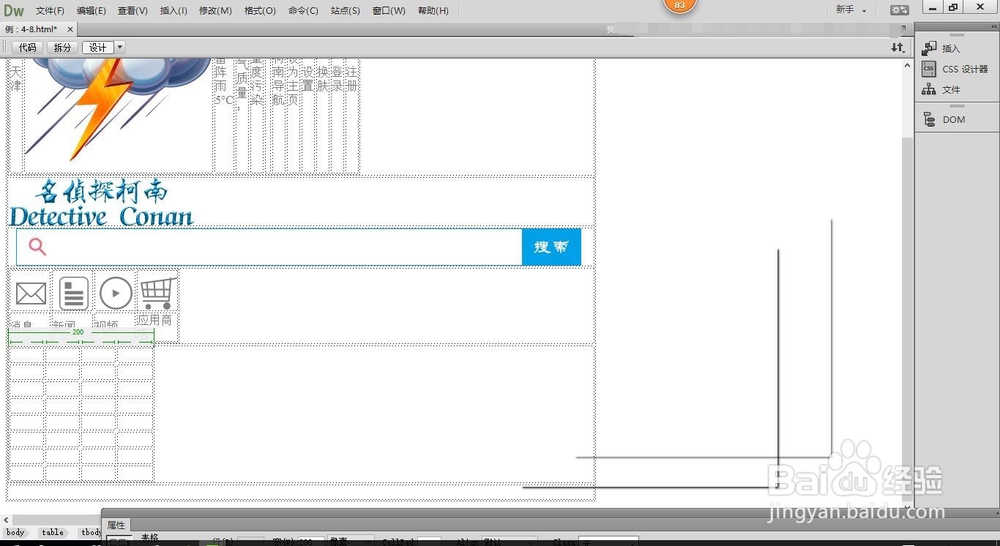Open the 命令(C) menu

[303, 10]
